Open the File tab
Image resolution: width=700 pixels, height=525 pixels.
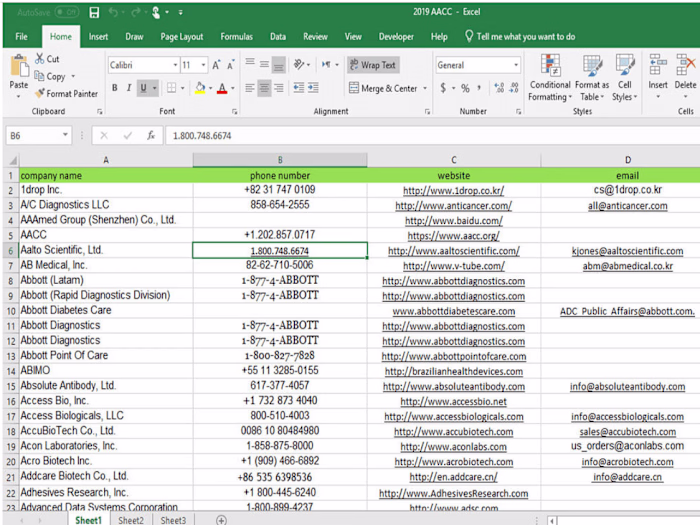[21, 37]
